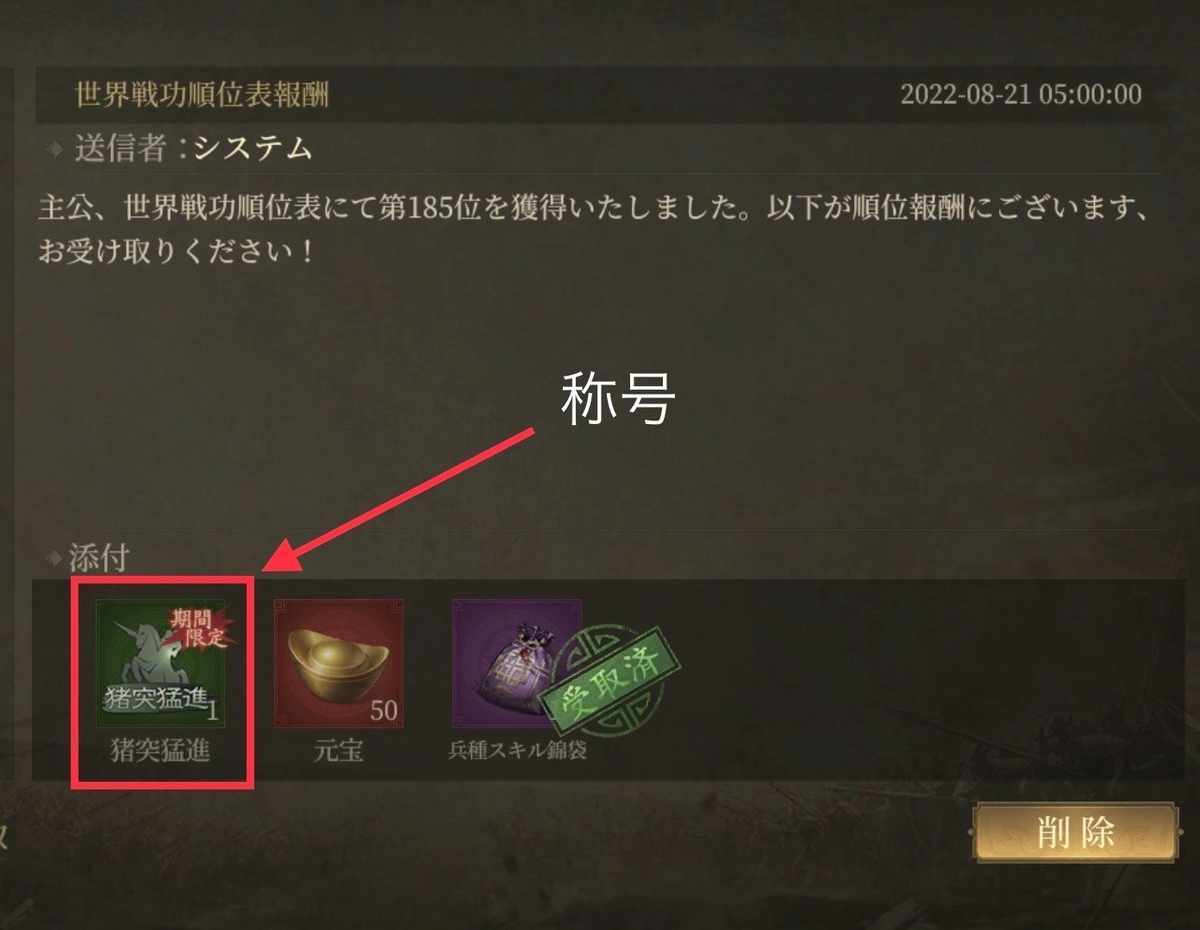Click the 削除 delete button
The width and height of the screenshot is (1200, 930).
[1075, 833]
